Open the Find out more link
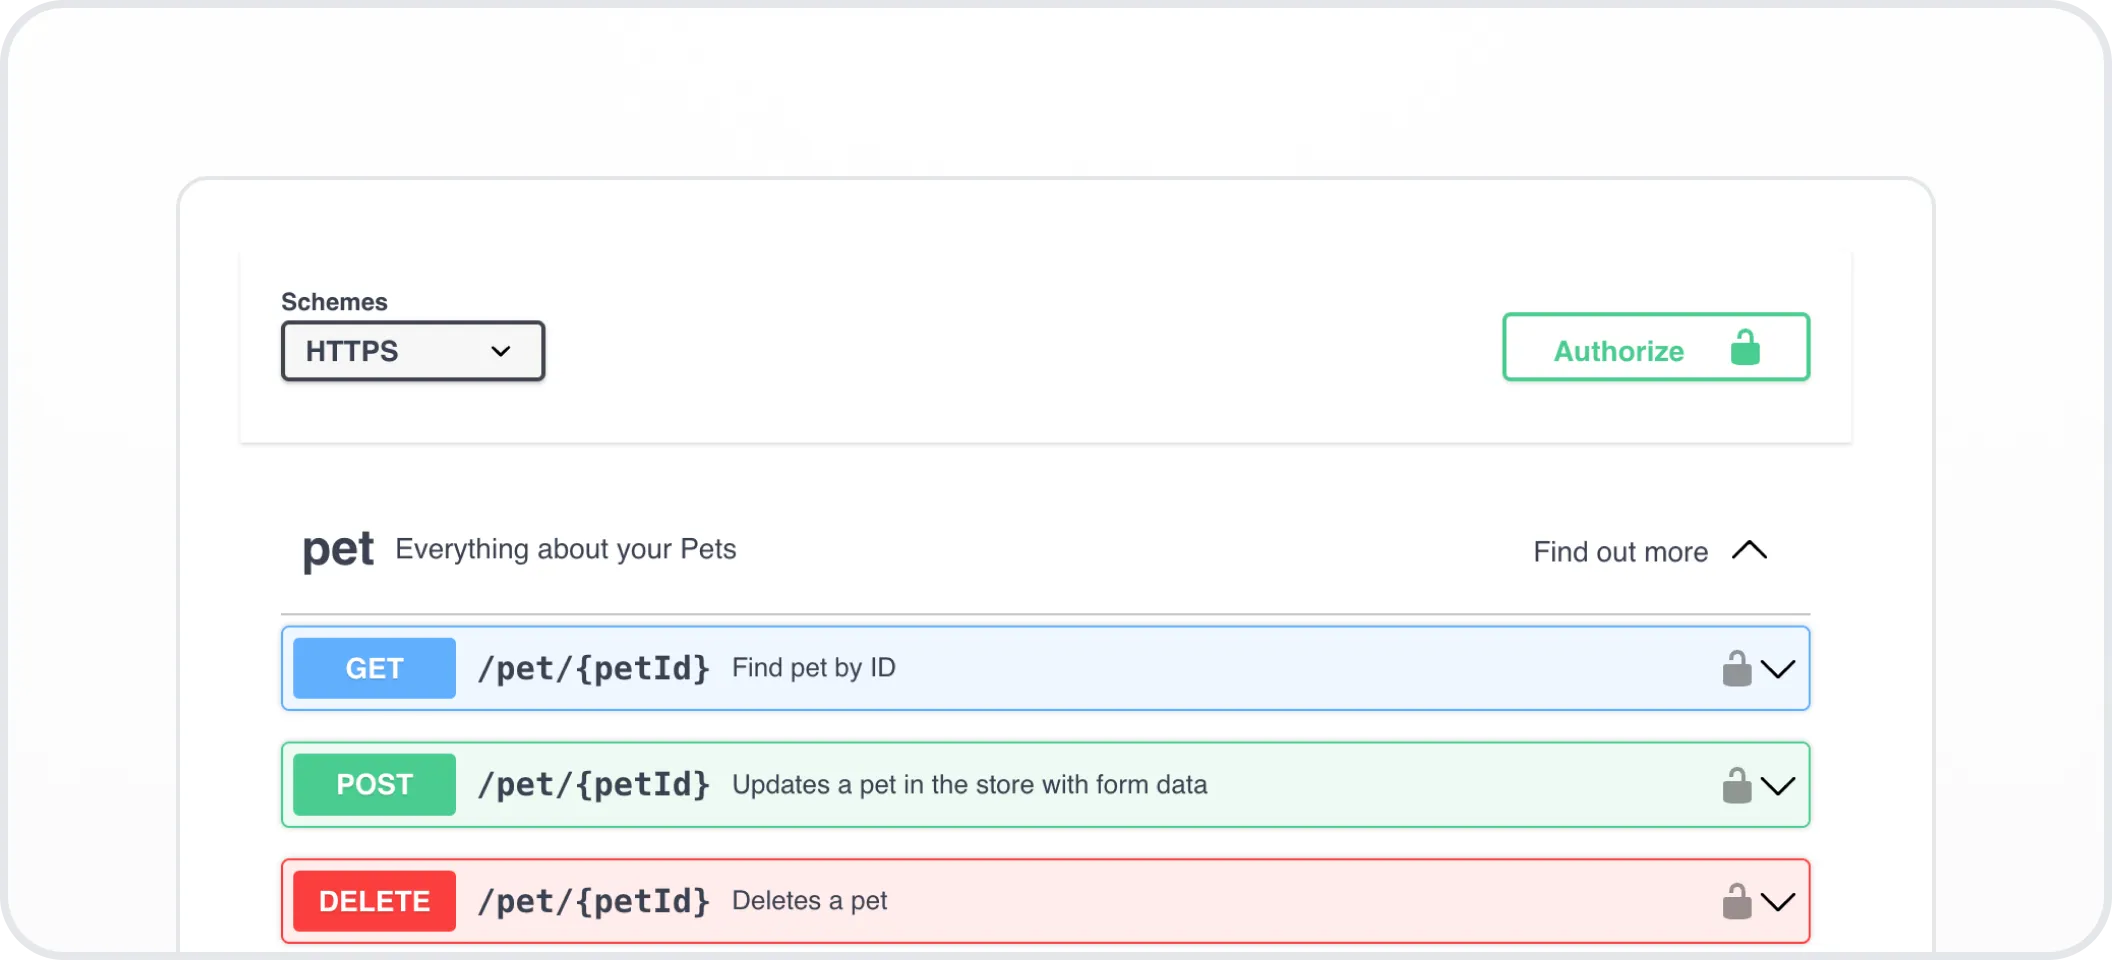Viewport: 2112px width, 960px height. point(1621,552)
